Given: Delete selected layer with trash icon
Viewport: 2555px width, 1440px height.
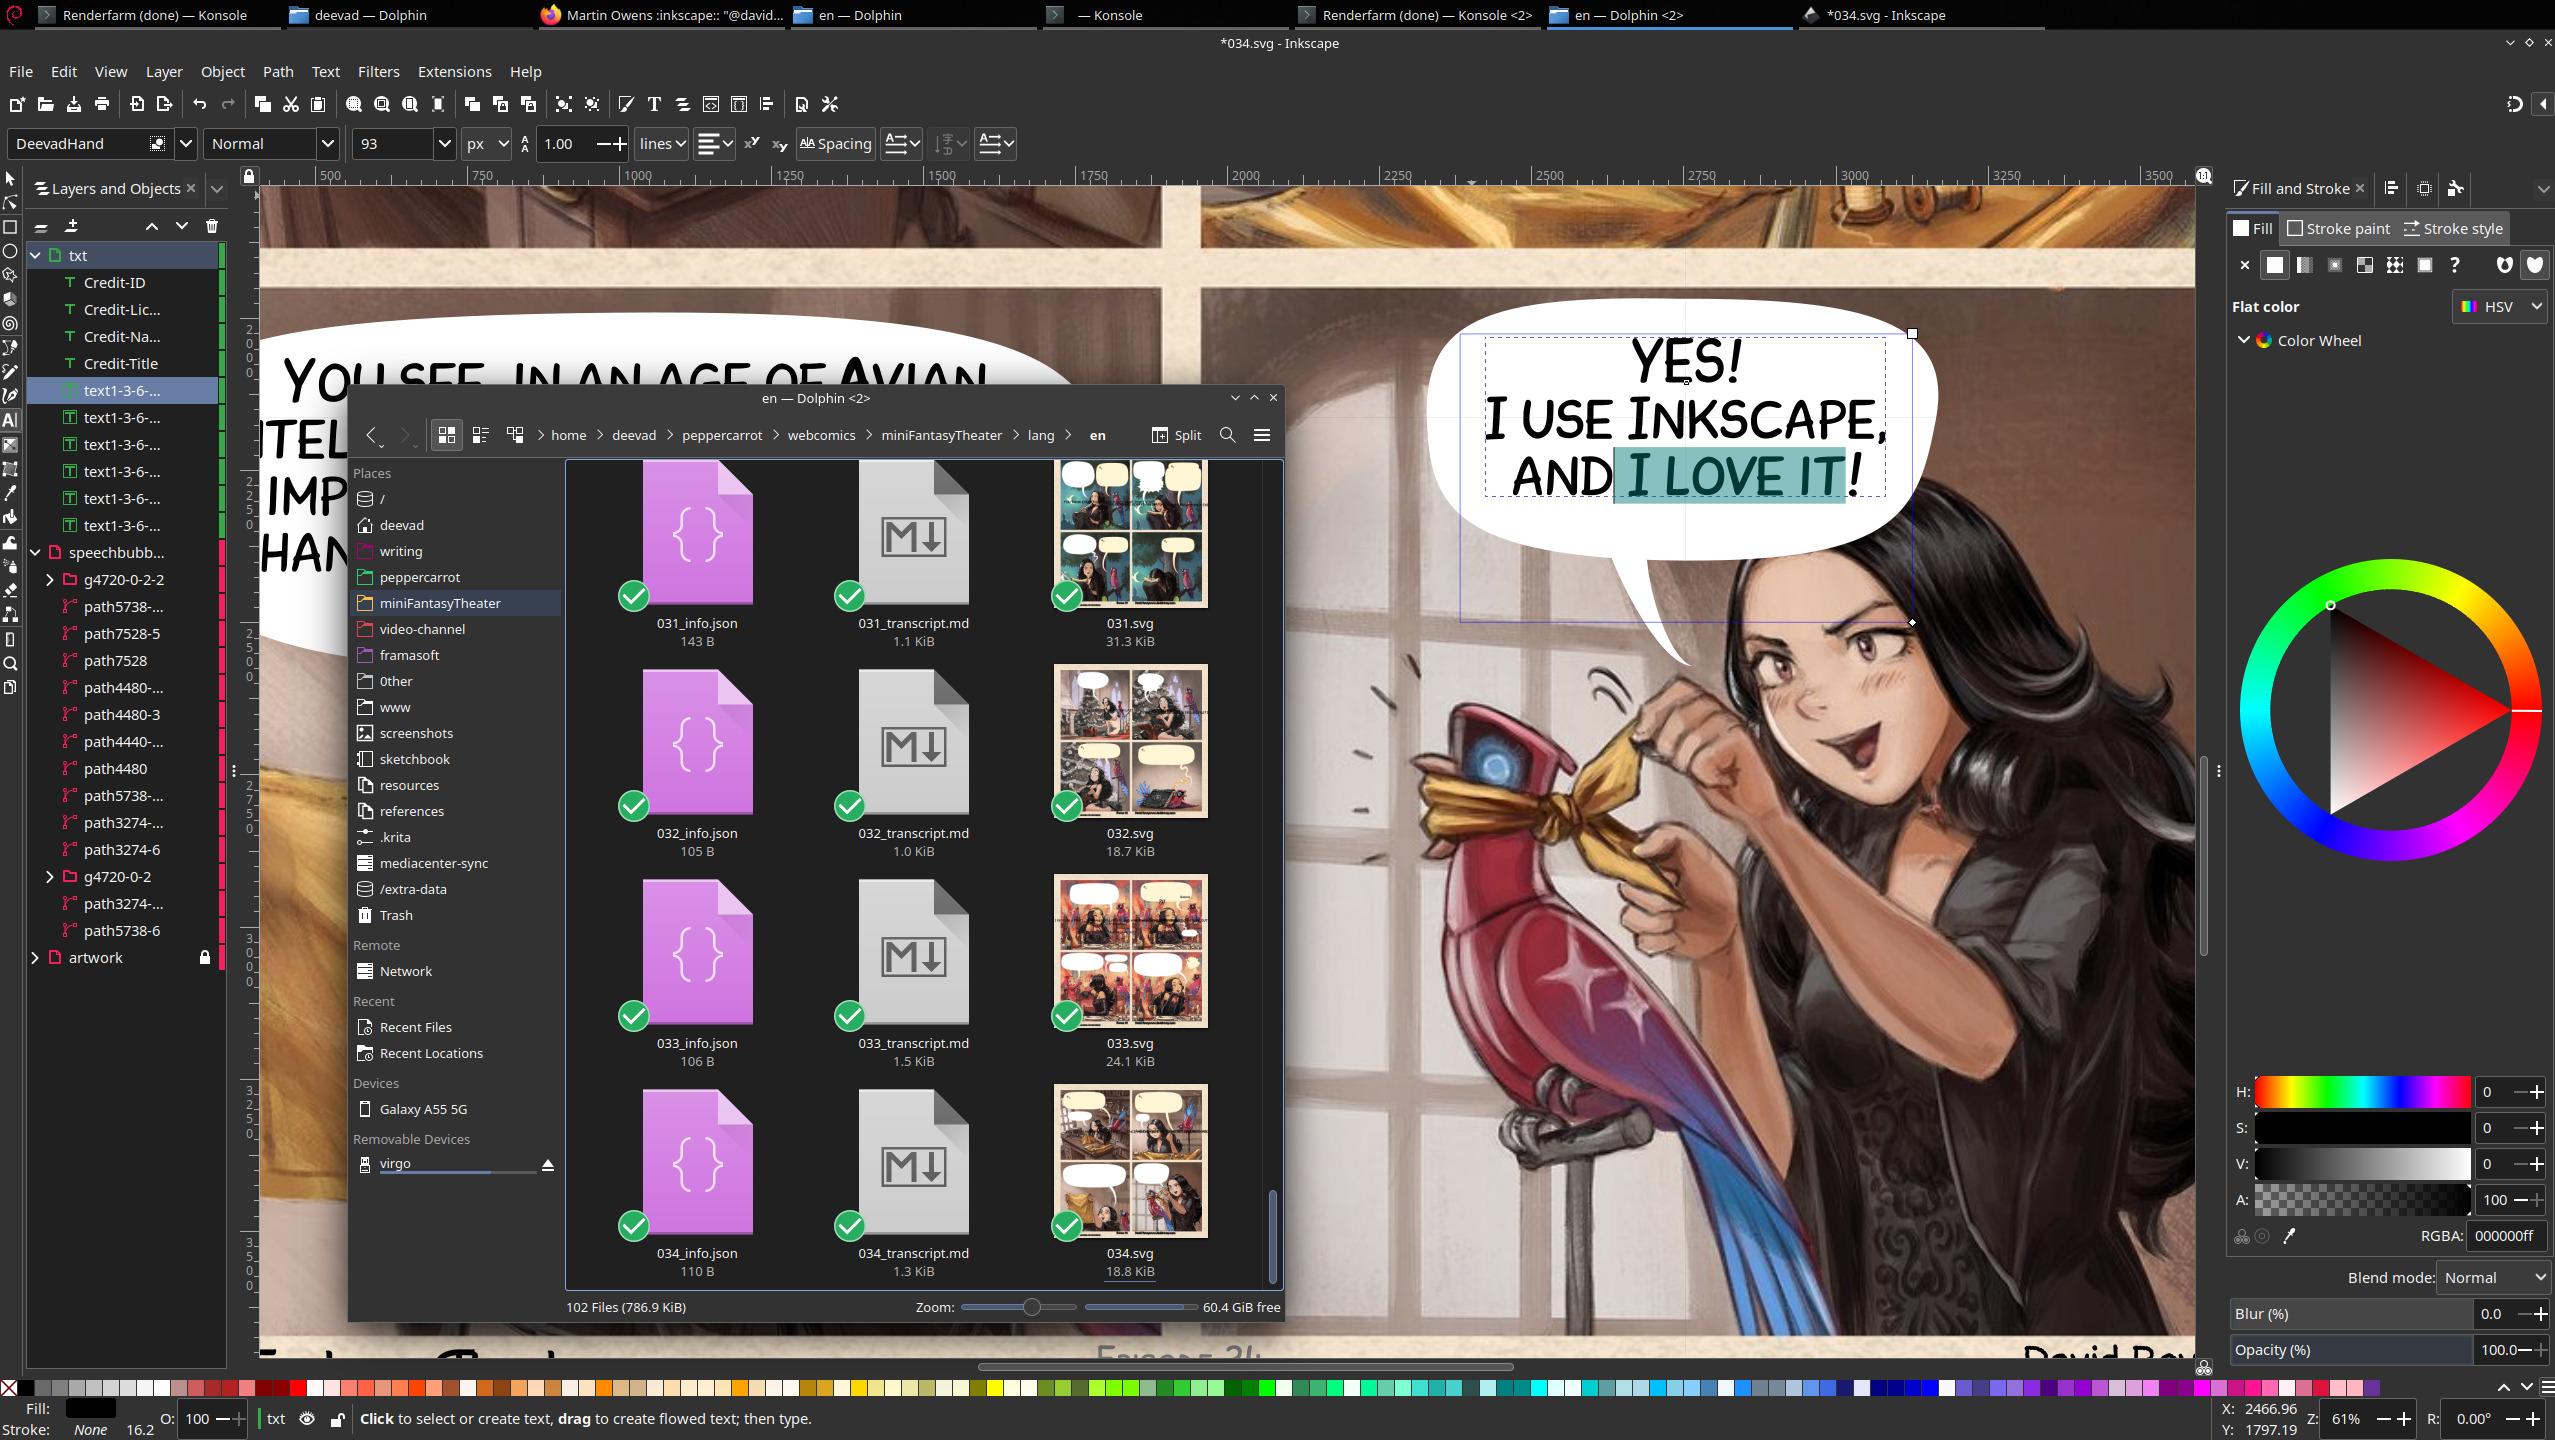Looking at the screenshot, I should pyautogui.click(x=211, y=226).
